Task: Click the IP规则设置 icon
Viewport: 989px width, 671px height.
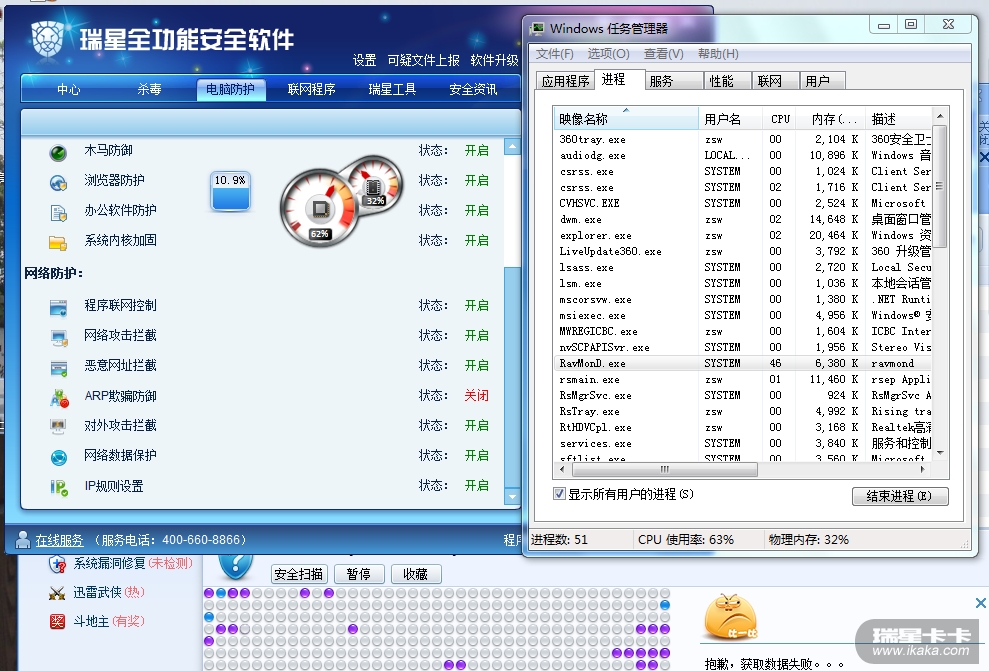Action: pos(59,487)
